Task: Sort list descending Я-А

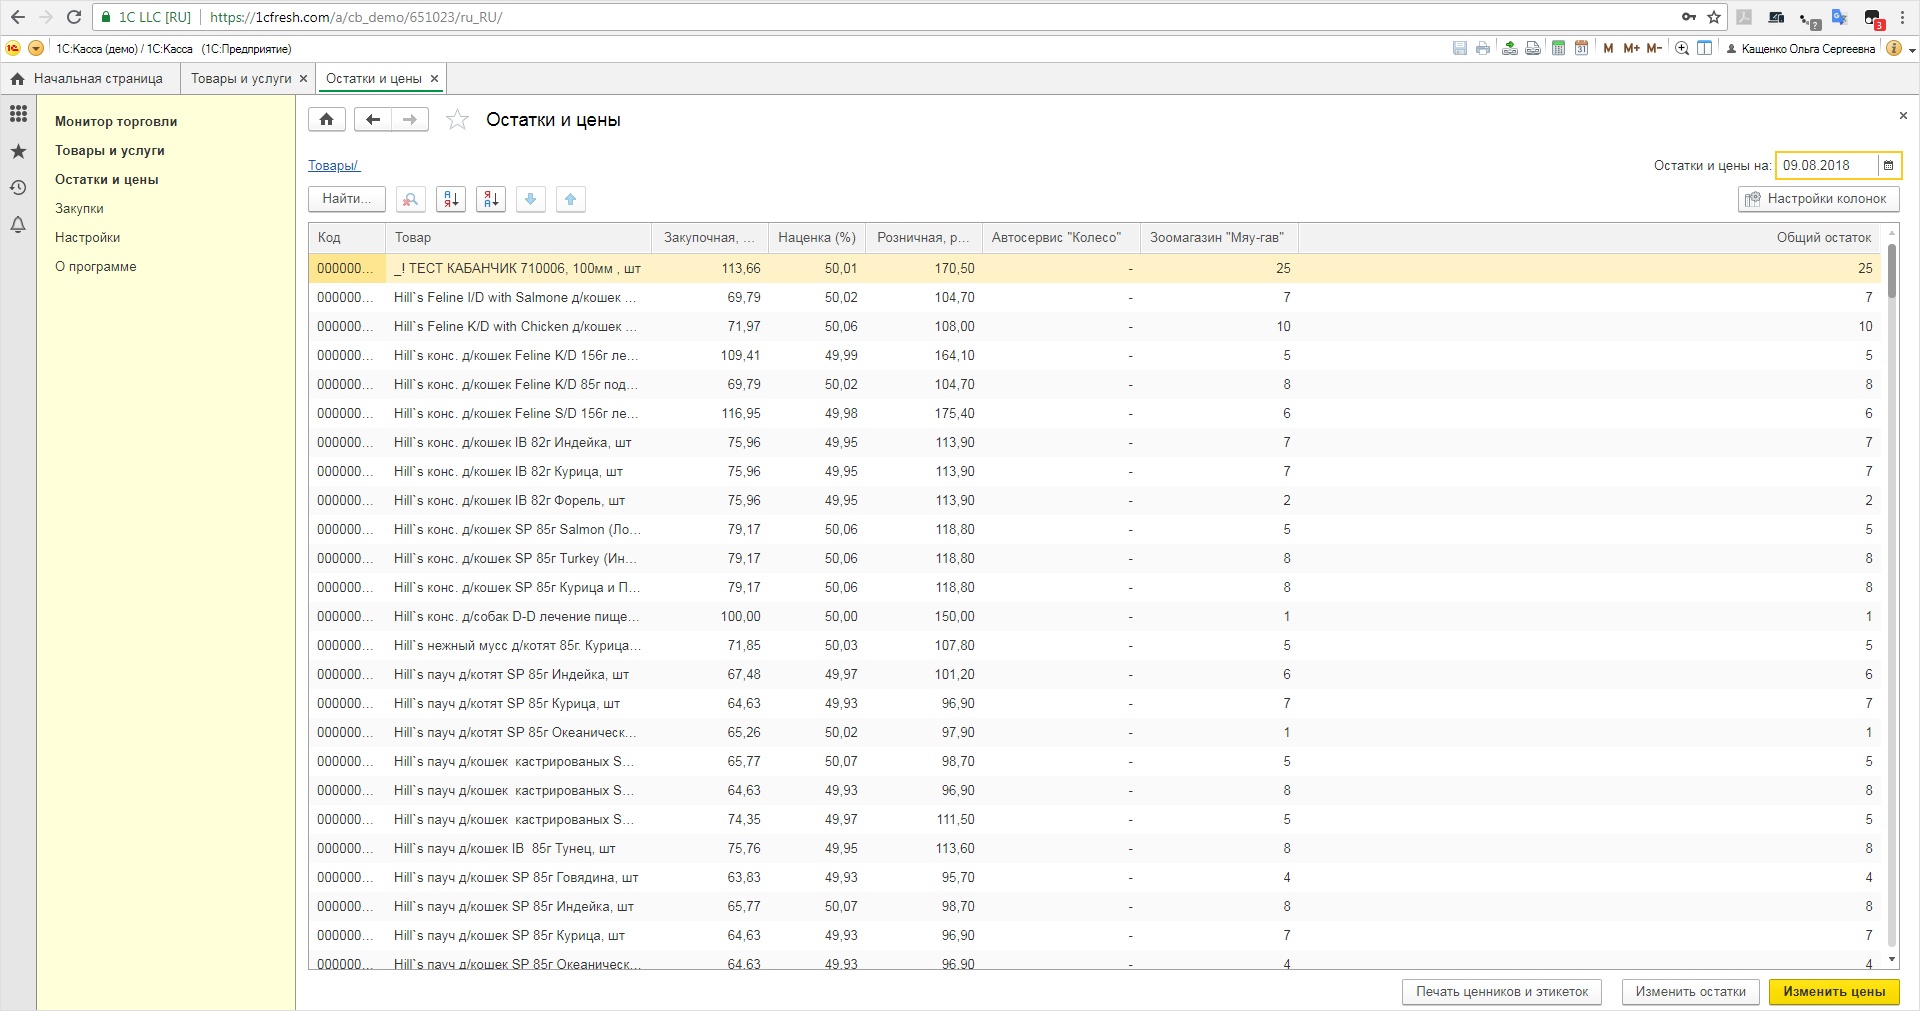Action: pyautogui.click(x=491, y=199)
